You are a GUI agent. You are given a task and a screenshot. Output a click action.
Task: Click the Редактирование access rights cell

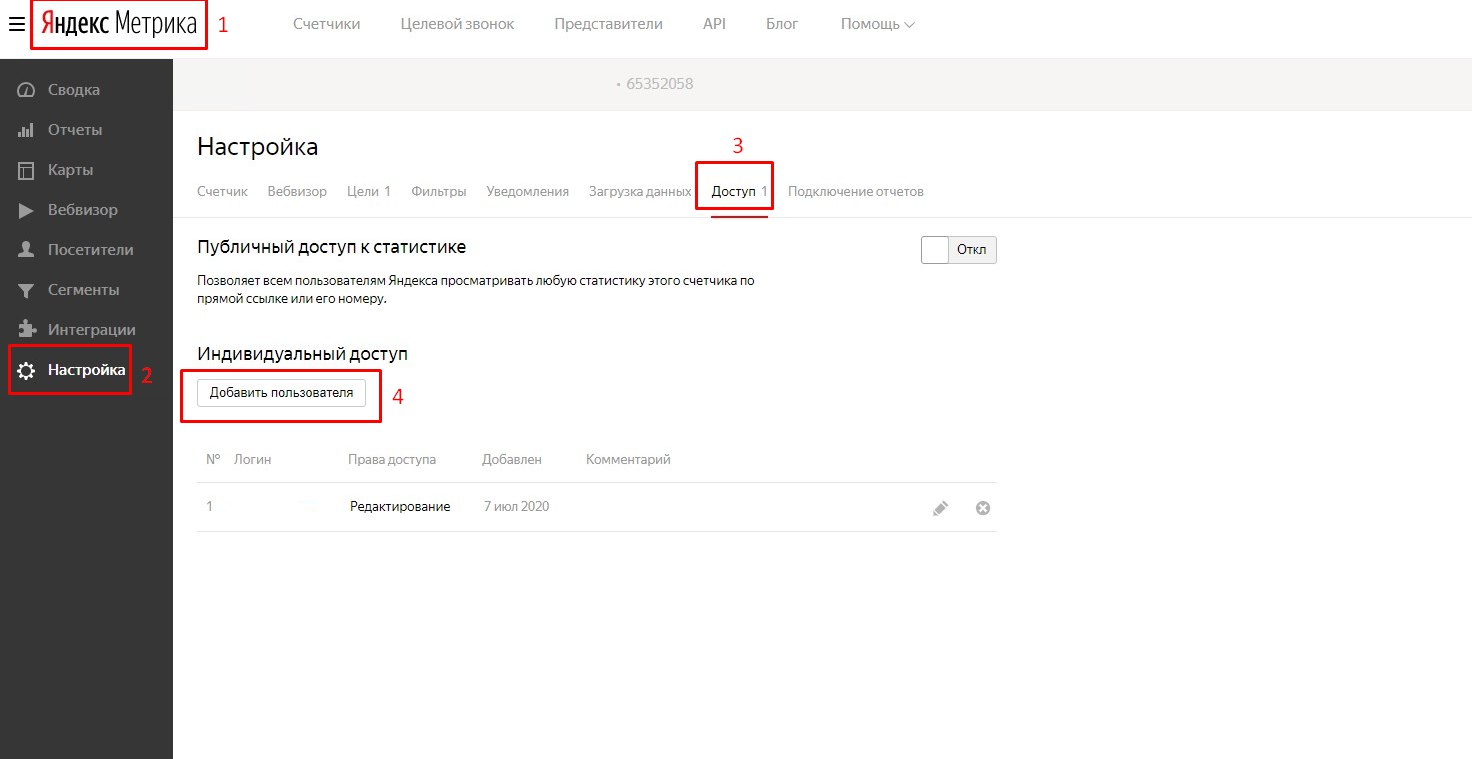(400, 507)
